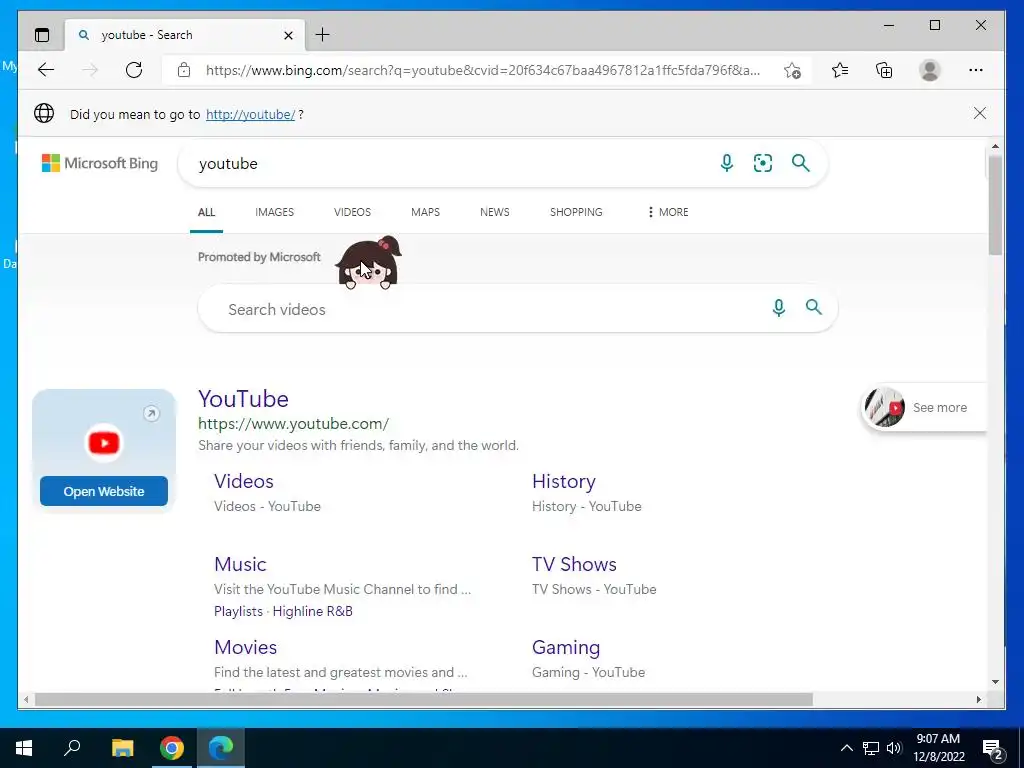The width and height of the screenshot is (1024, 768).
Task: Click the See more button
Action: tap(924, 408)
